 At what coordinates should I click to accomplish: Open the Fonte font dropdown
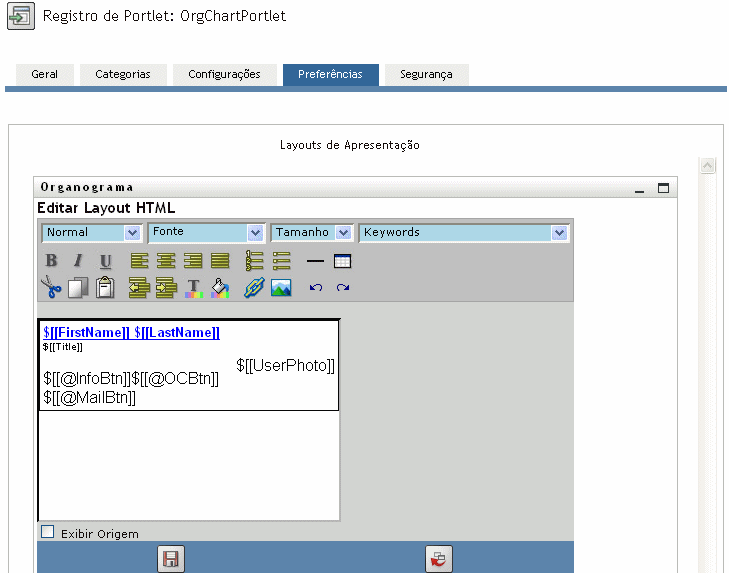(x=206, y=232)
